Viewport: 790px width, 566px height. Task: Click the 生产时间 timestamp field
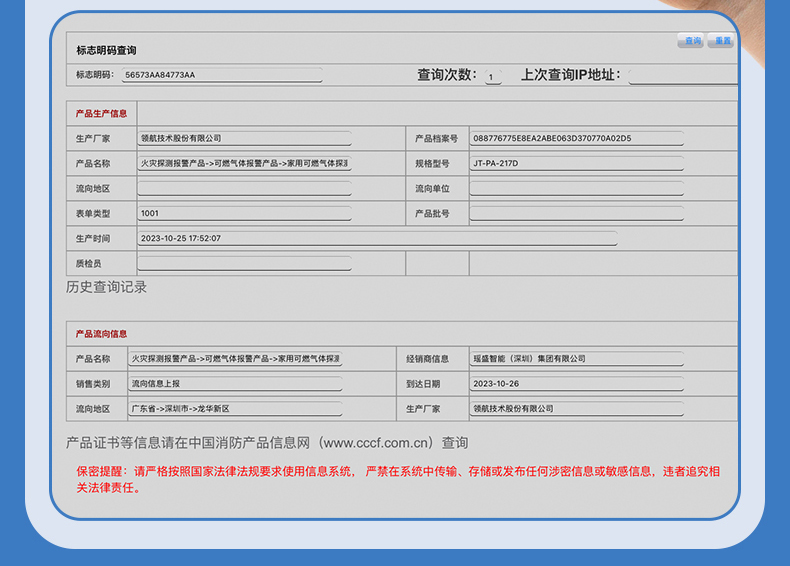tap(377, 238)
